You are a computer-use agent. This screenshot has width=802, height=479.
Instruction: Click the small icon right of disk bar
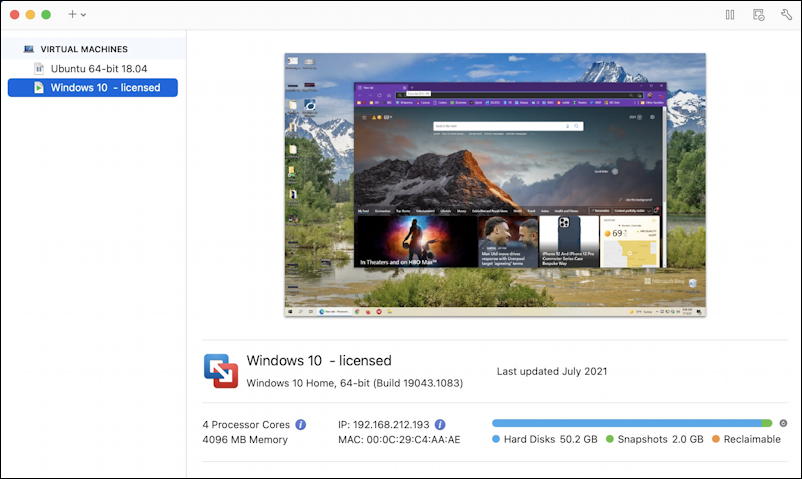pyautogui.click(x=783, y=423)
